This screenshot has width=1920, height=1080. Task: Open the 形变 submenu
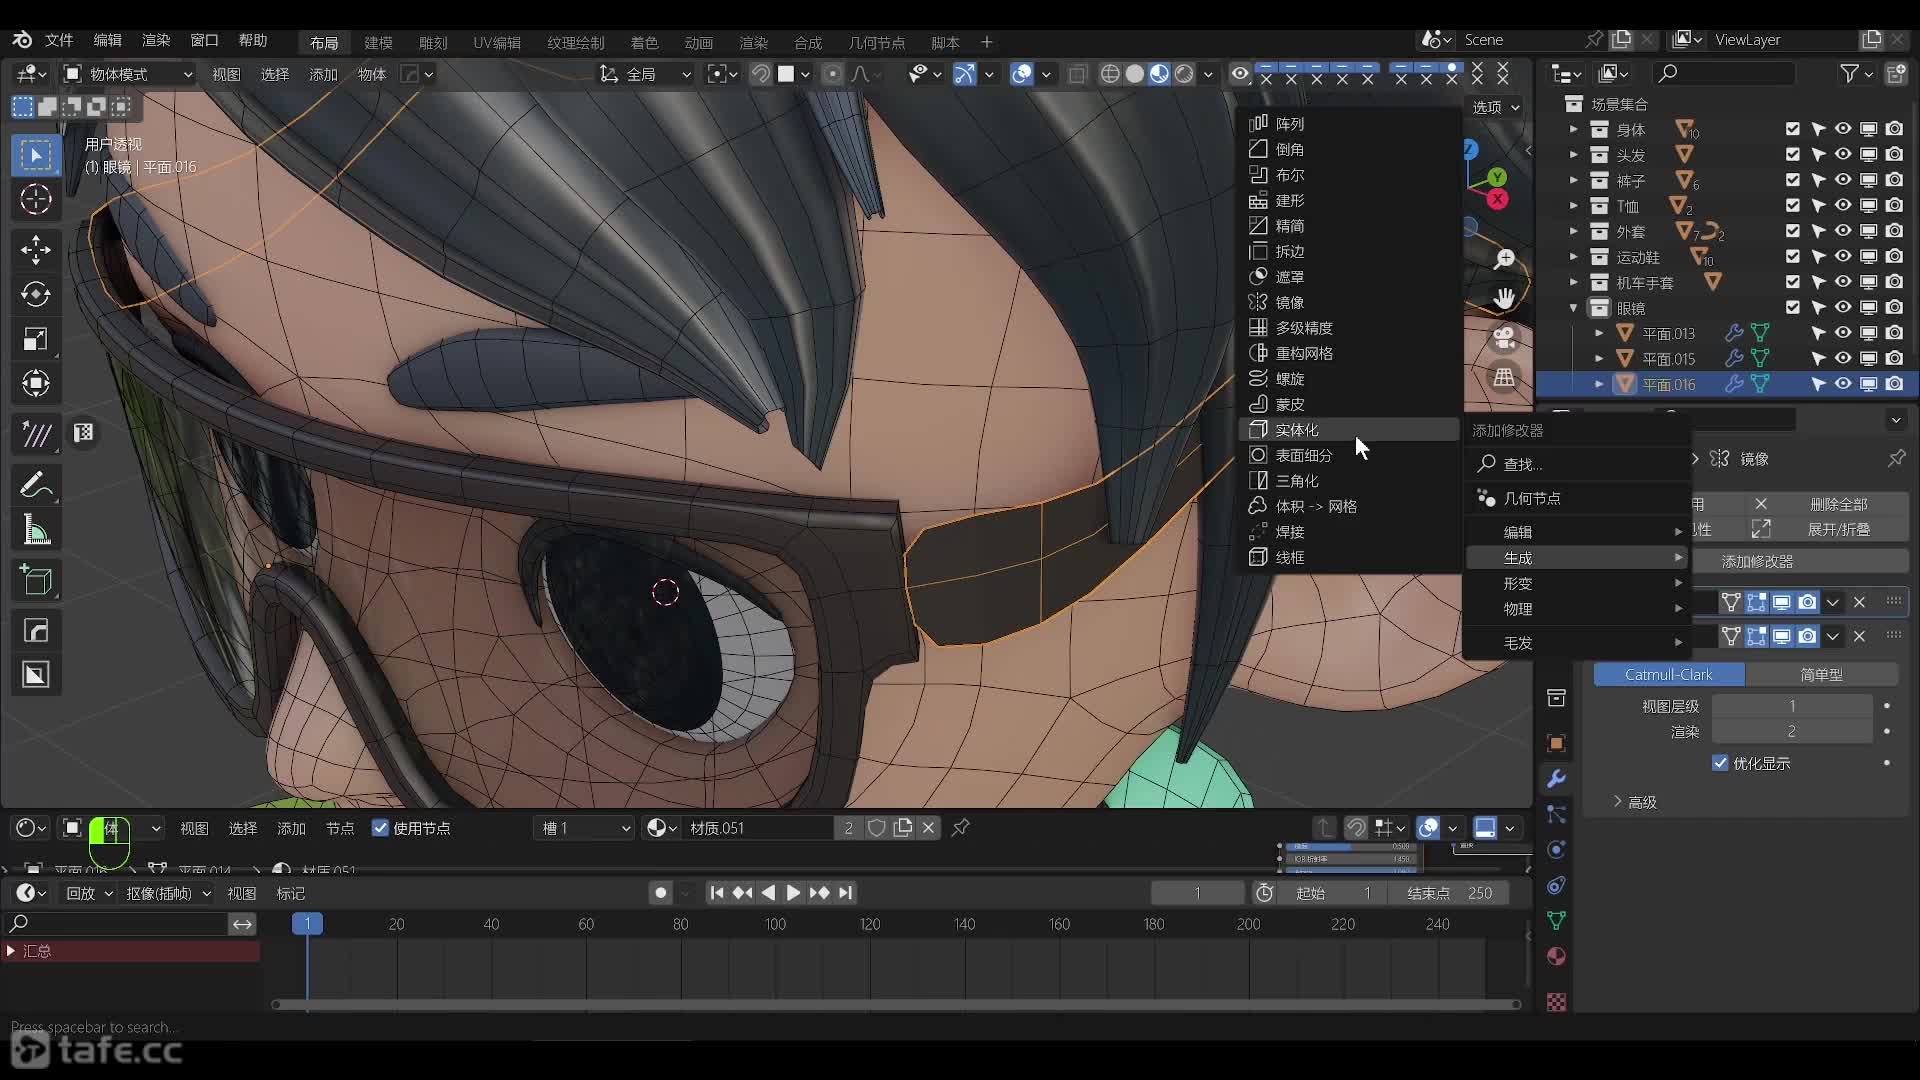1577,583
